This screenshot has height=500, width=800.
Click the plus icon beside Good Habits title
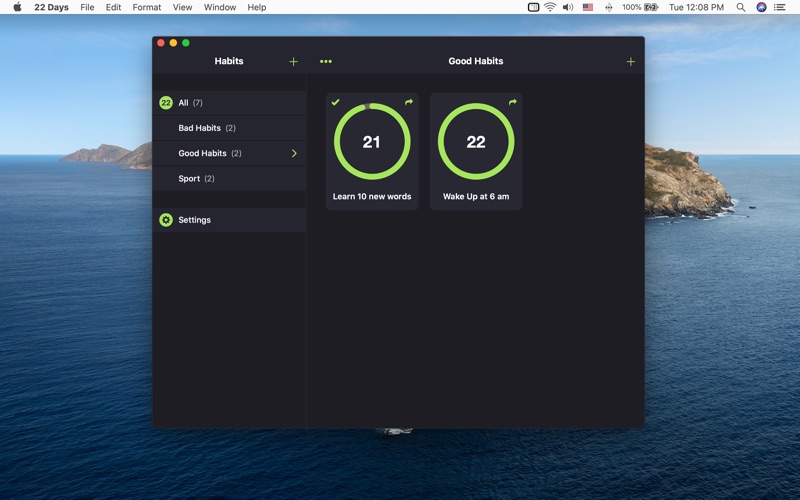(x=630, y=62)
